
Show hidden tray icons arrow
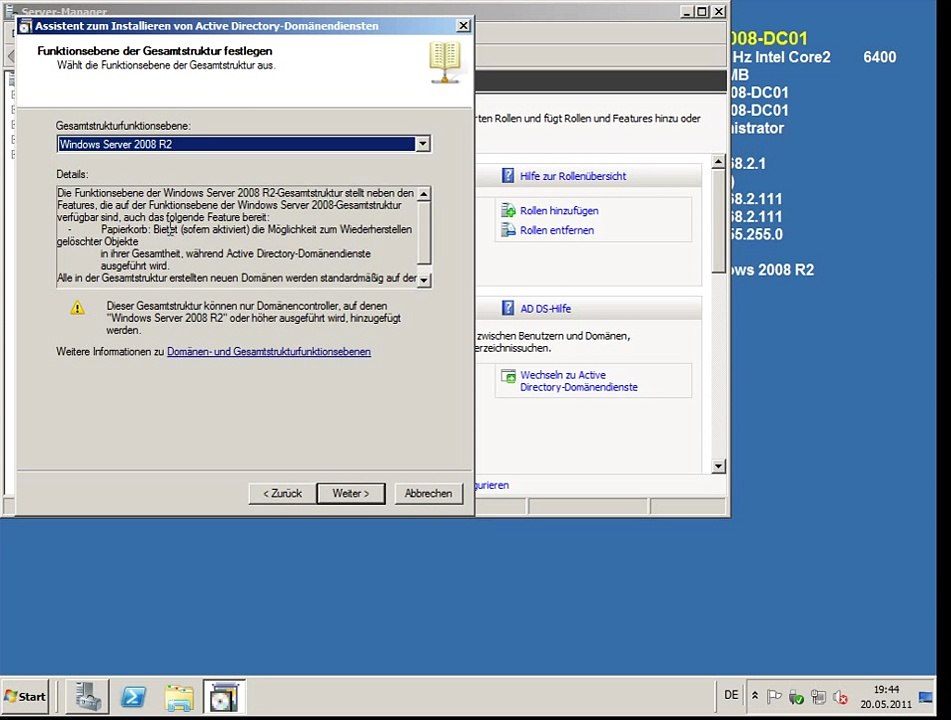point(755,696)
